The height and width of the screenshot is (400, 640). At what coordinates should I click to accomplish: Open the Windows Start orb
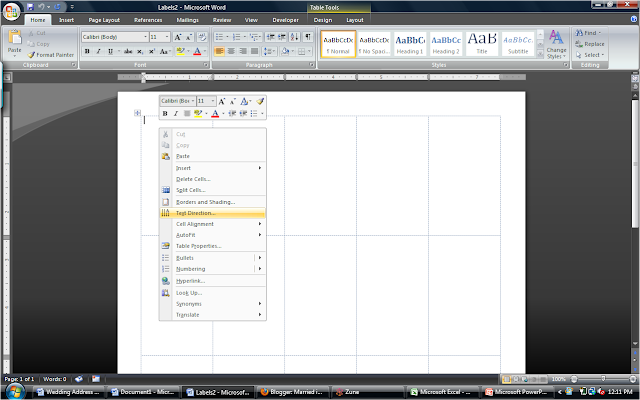[15, 392]
